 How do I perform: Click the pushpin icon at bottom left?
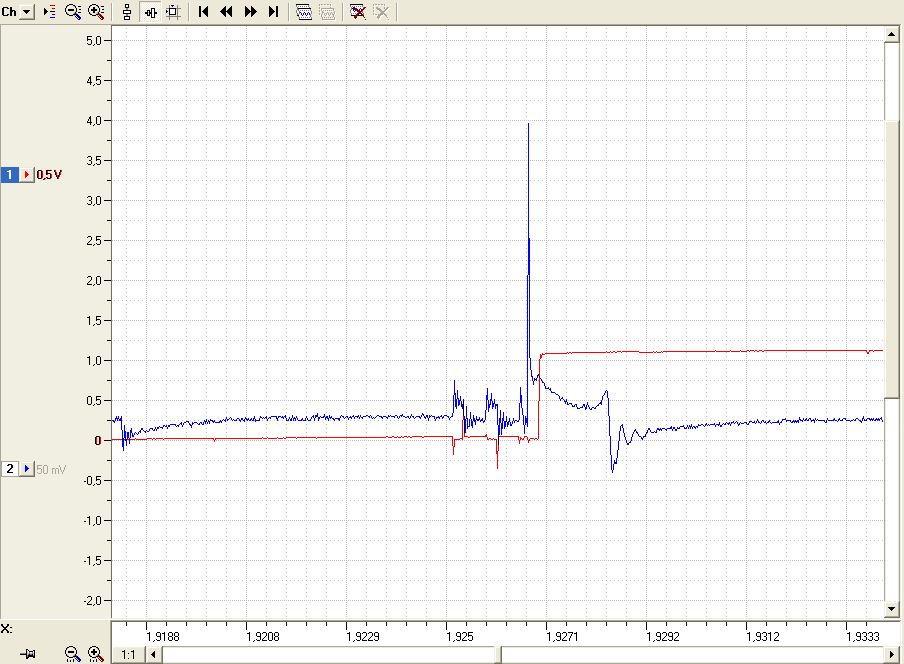(28, 654)
